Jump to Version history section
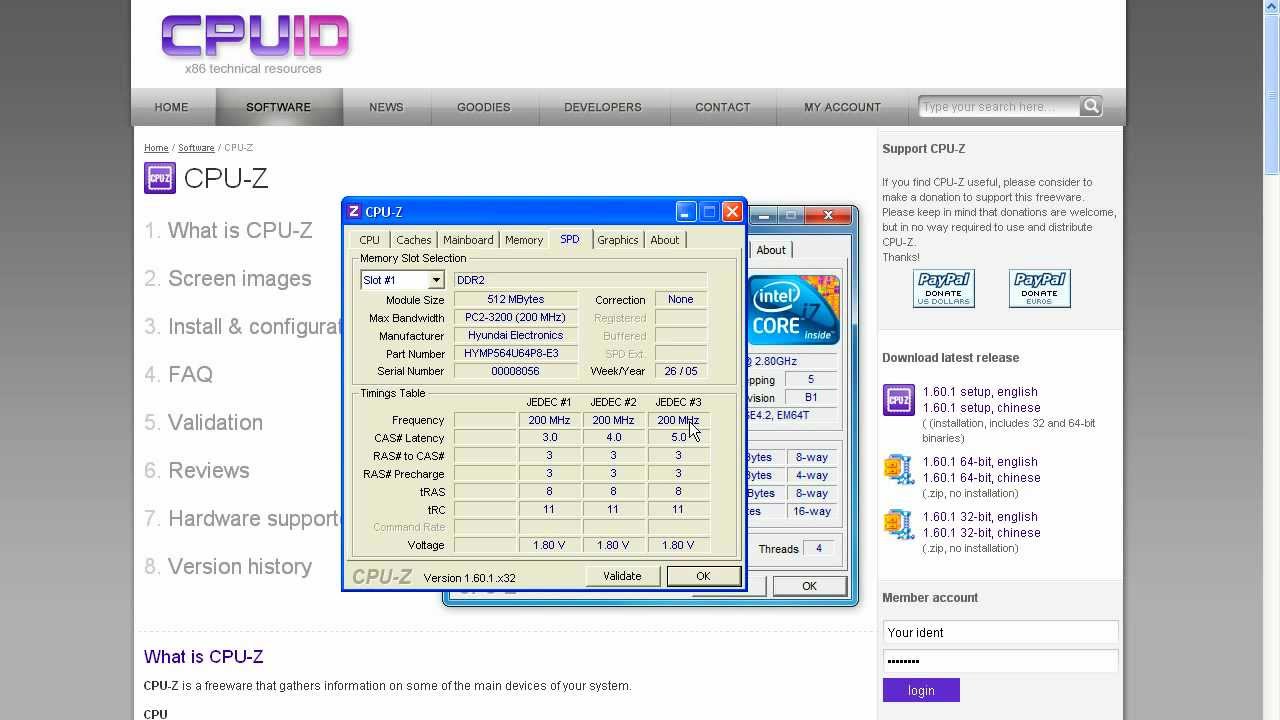The width and height of the screenshot is (1280, 720). click(240, 567)
